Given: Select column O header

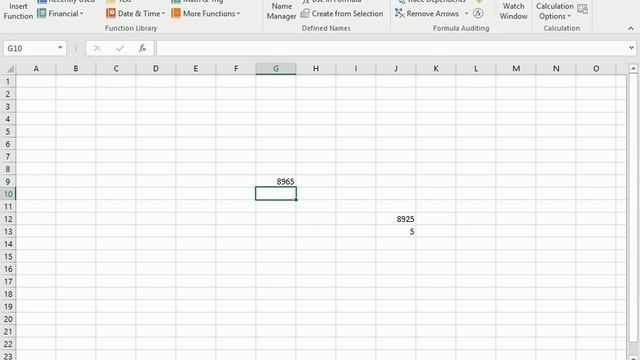Looking at the screenshot, I should pos(596,69).
